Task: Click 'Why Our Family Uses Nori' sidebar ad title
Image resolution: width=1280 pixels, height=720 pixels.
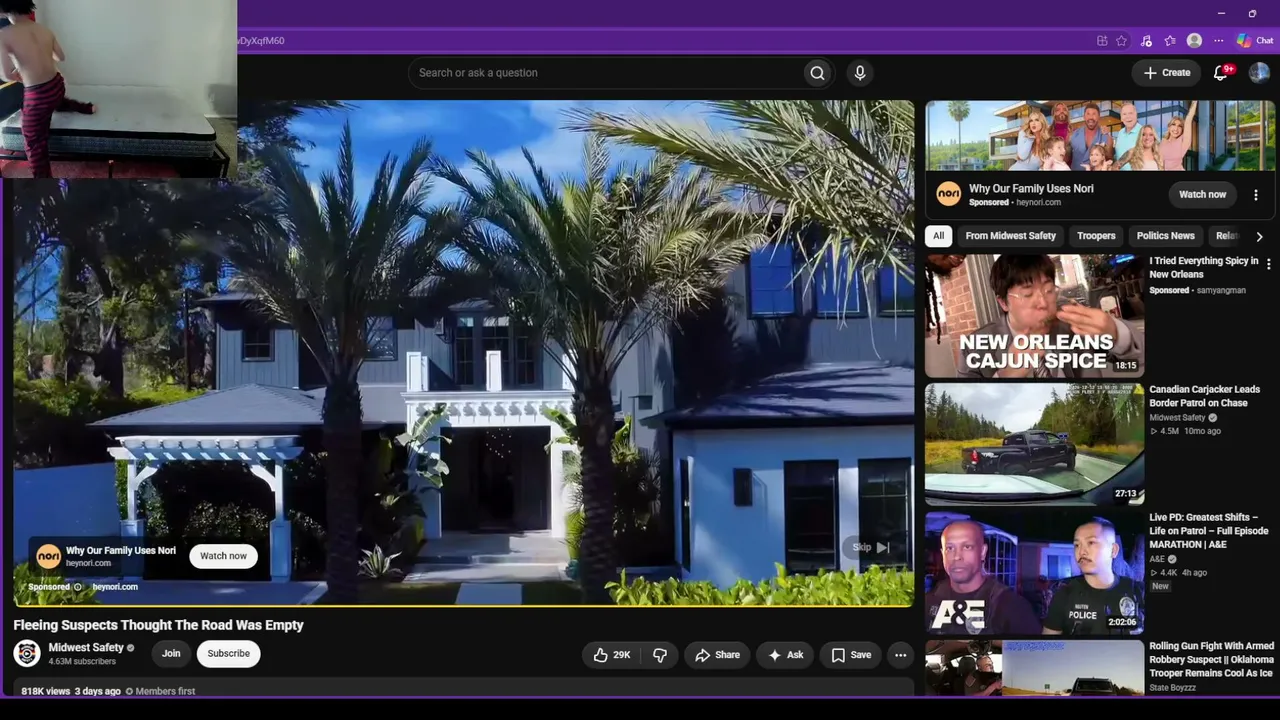Action: [1031, 188]
